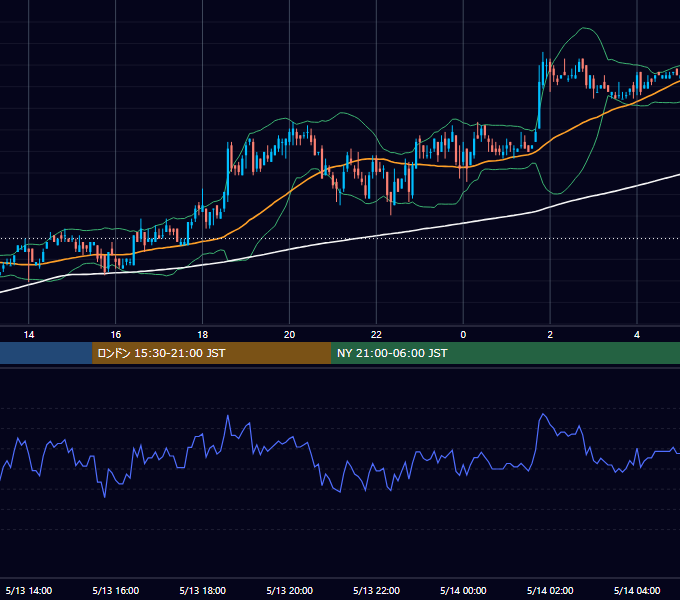Click the 5/13 14:00 time label
Viewport: 680px width, 600px height.
pyautogui.click(x=29, y=590)
